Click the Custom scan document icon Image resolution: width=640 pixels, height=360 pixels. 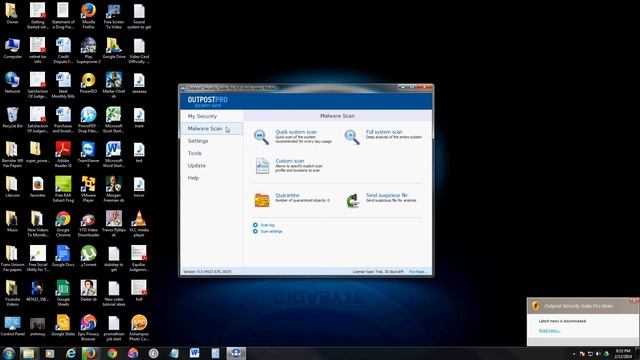tap(262, 166)
